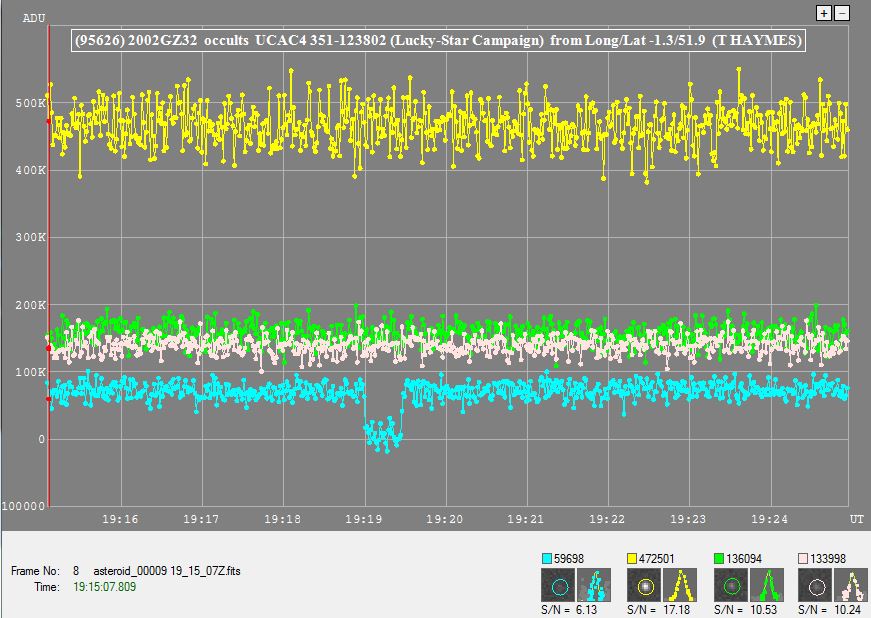The height and width of the screenshot is (618, 871).
Task: Click the yellow color swatch beside 472501
Action: point(633,559)
